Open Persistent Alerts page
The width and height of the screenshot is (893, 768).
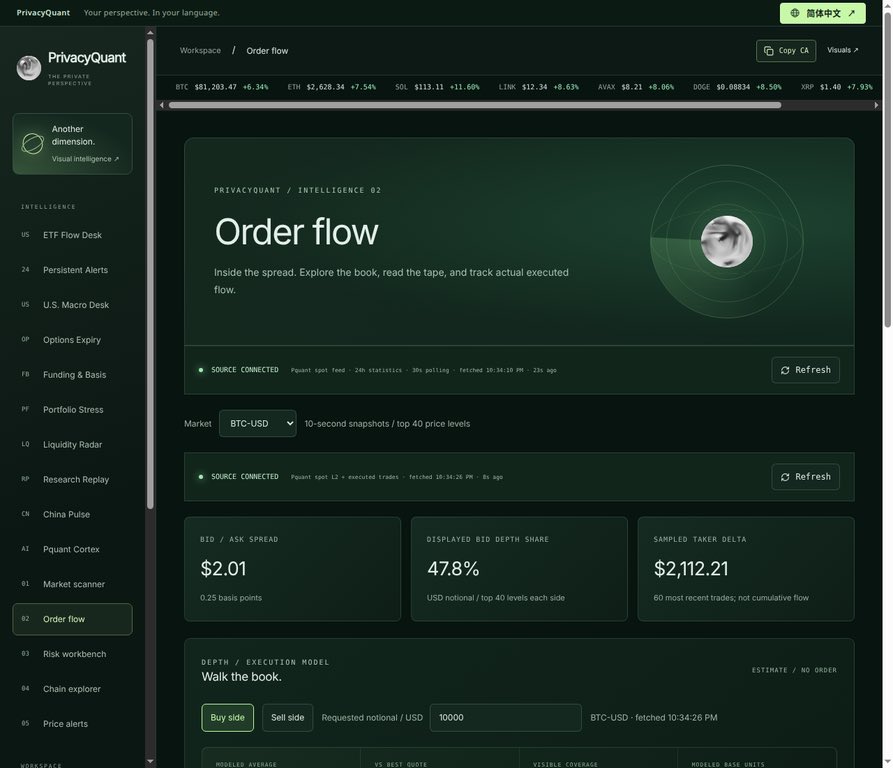tap(72, 270)
